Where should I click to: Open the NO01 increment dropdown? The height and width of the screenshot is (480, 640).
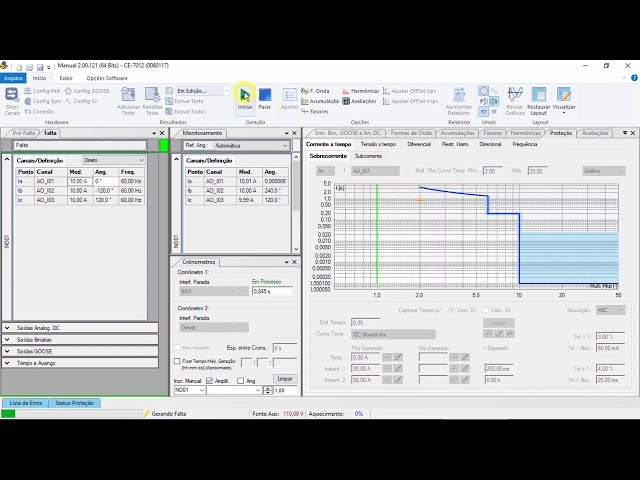[x=189, y=390]
